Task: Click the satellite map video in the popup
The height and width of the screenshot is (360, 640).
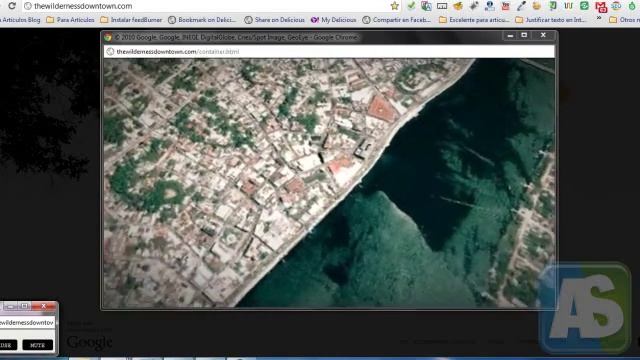Action: pos(329,182)
